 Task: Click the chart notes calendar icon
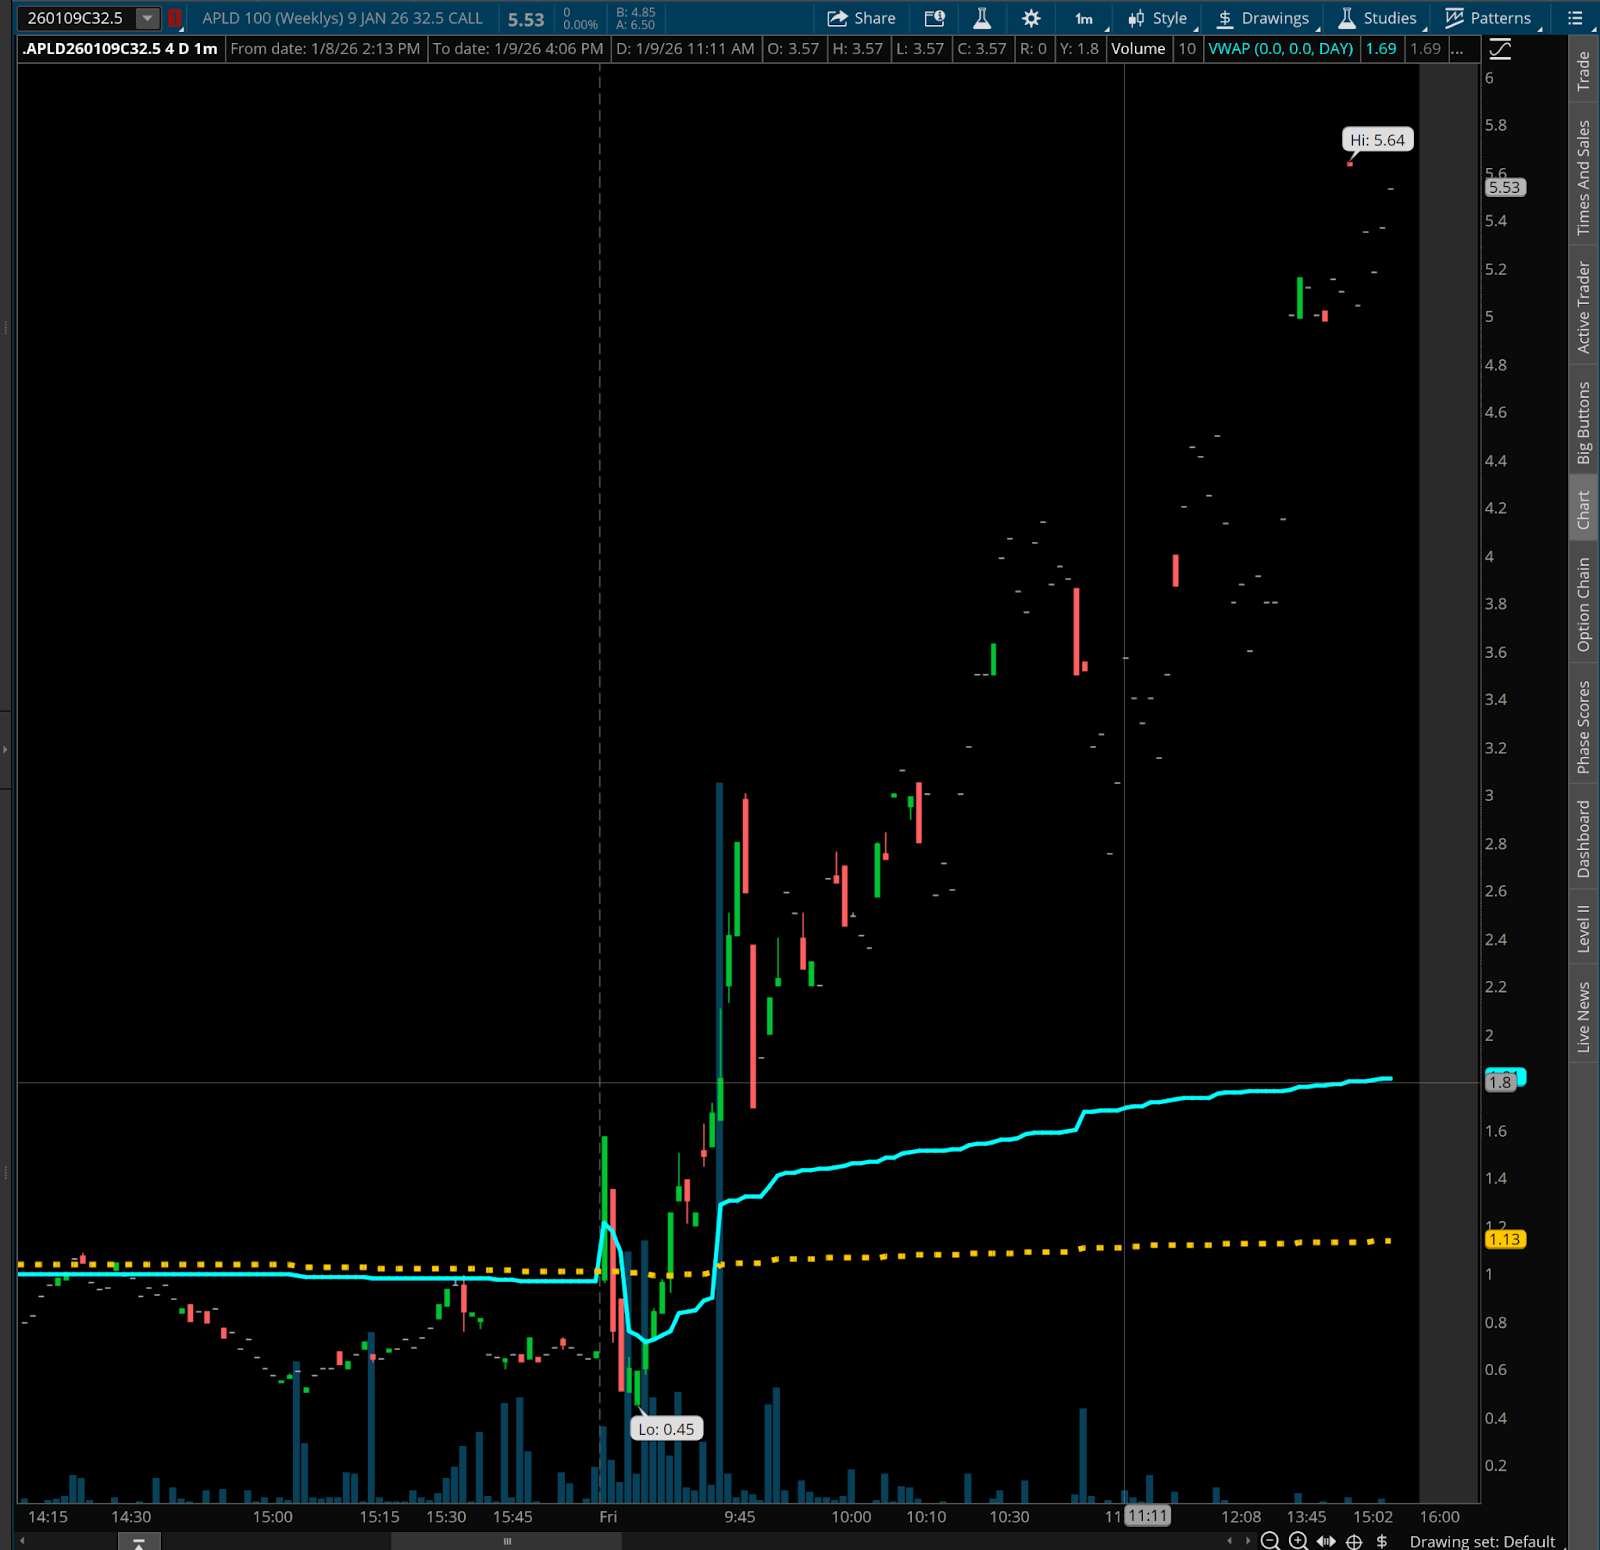[x=934, y=18]
